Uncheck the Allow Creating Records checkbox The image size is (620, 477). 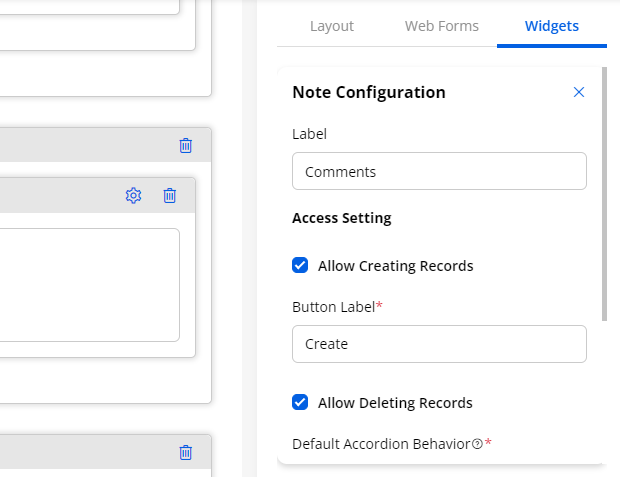(x=300, y=266)
